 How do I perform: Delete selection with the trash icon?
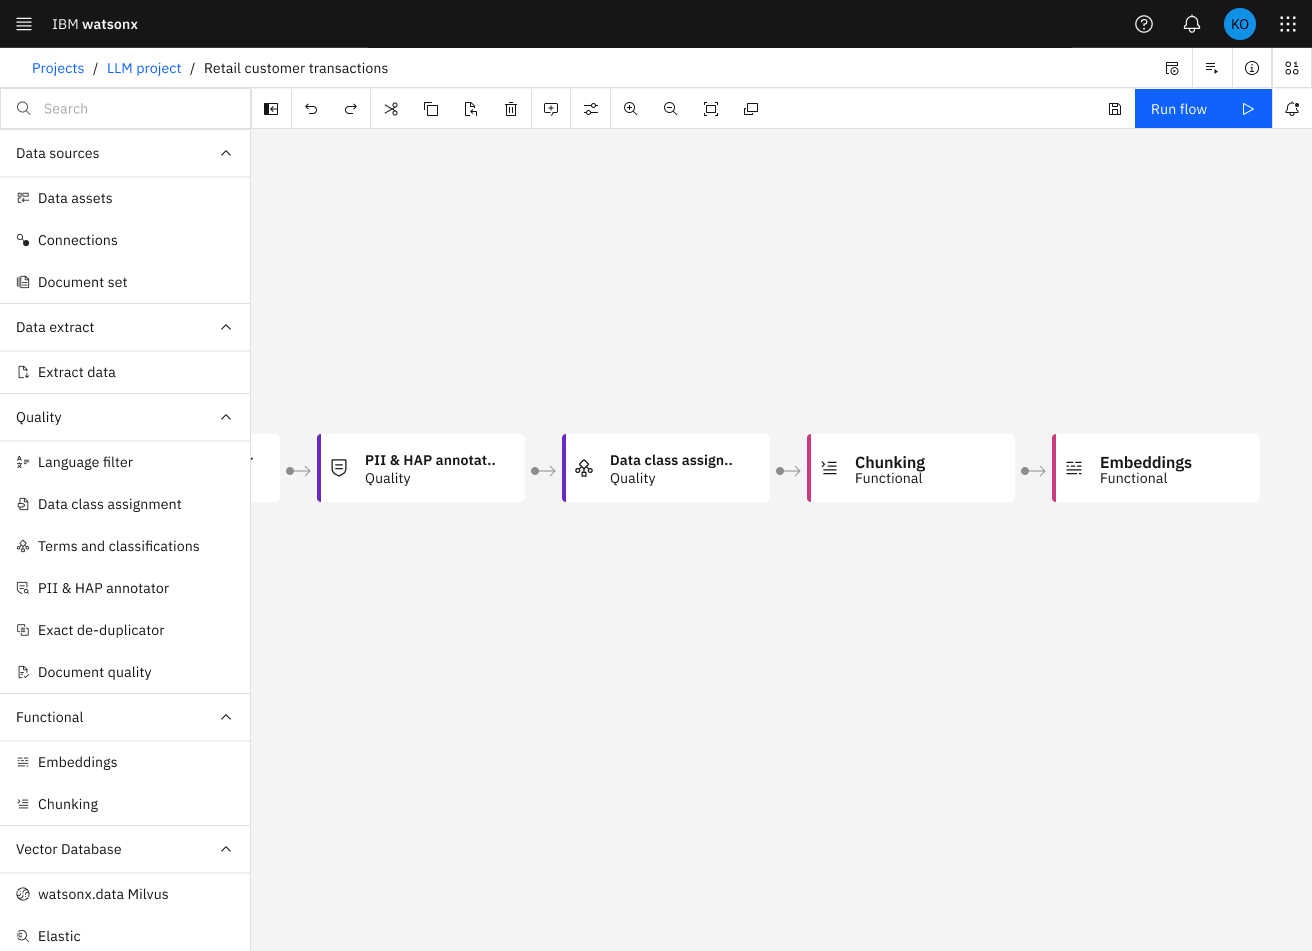pos(511,109)
